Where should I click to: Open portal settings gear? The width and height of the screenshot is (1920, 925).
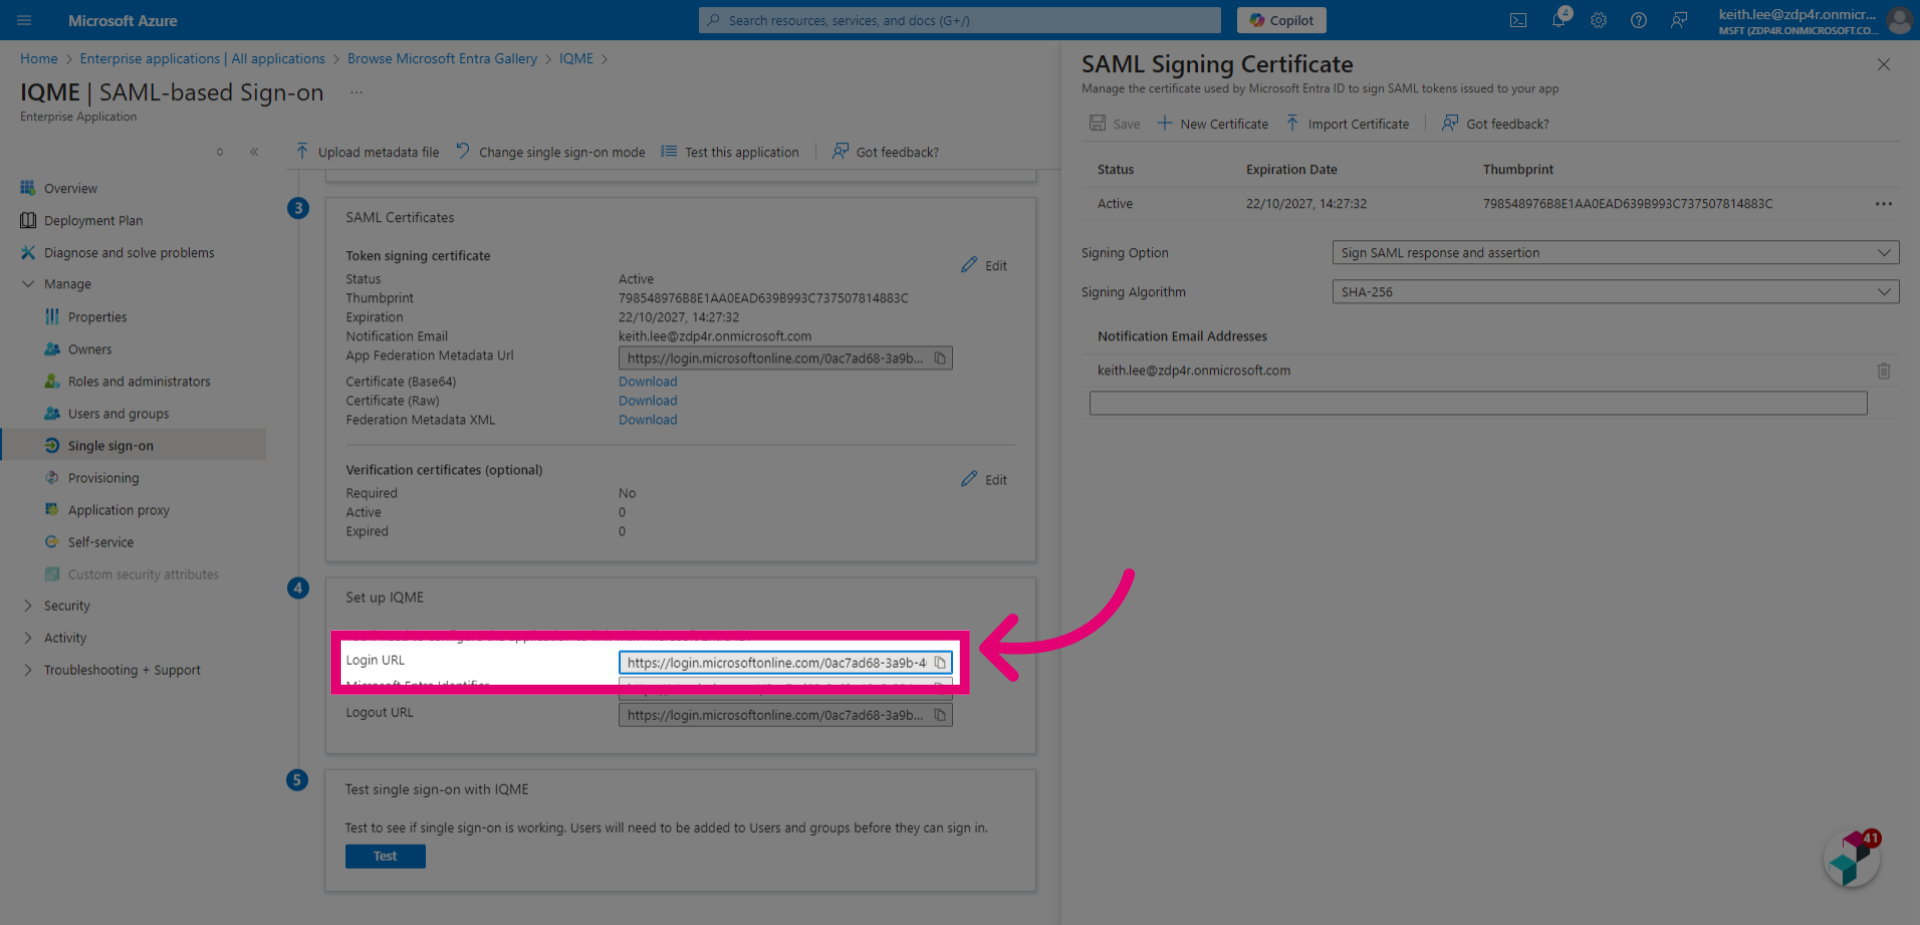click(1599, 20)
